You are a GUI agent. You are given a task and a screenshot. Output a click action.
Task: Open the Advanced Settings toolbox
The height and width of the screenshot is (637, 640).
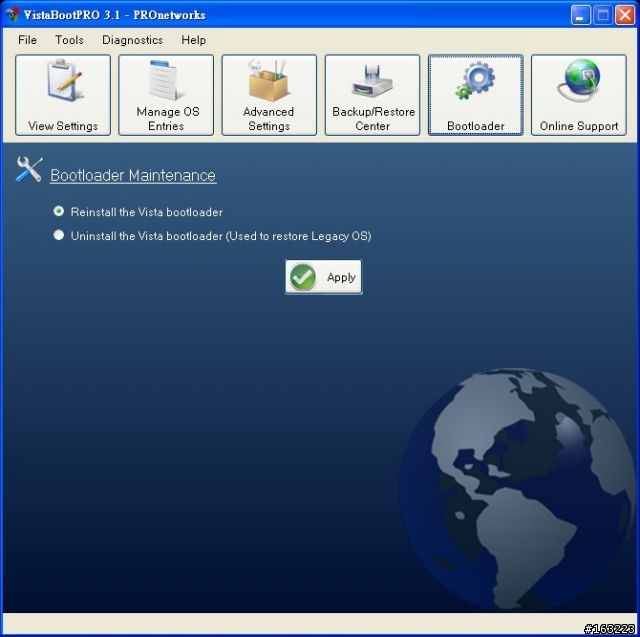(x=269, y=95)
